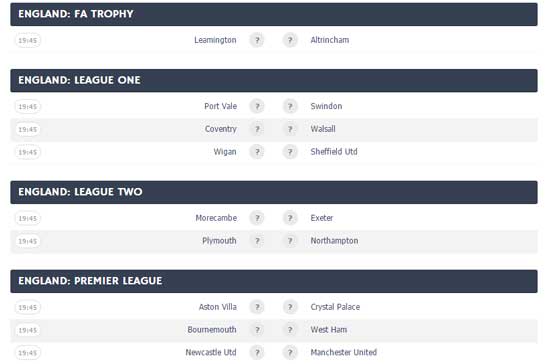Image resolution: width=546 pixels, height=364 pixels.
Task: Select the Swindon team name
Action: click(326, 106)
